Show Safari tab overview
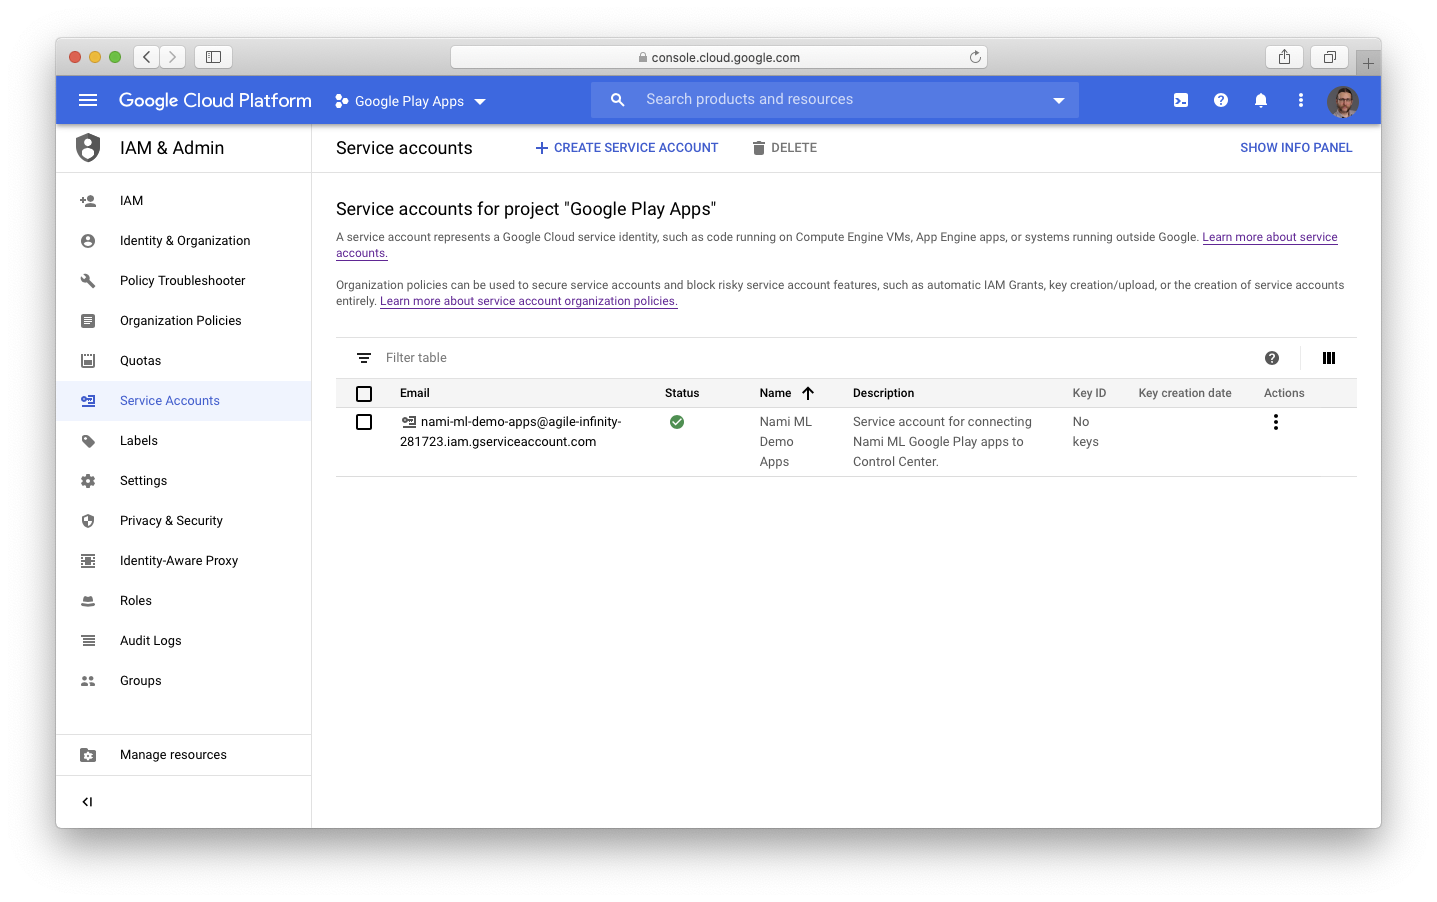The image size is (1437, 902). click(x=1330, y=57)
